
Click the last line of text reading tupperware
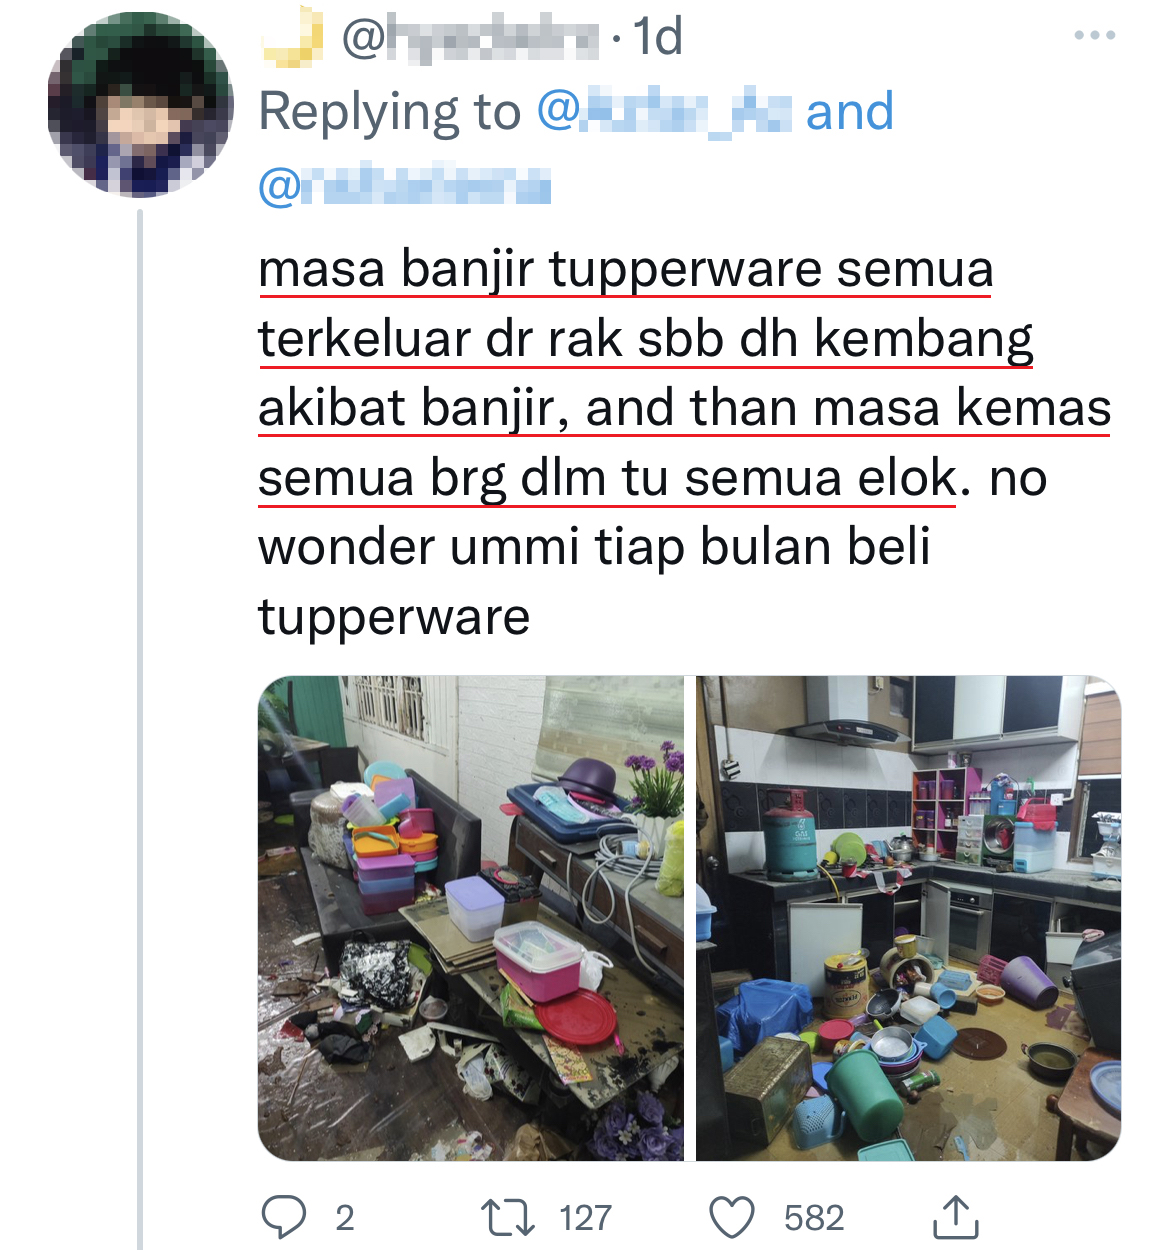(x=394, y=616)
